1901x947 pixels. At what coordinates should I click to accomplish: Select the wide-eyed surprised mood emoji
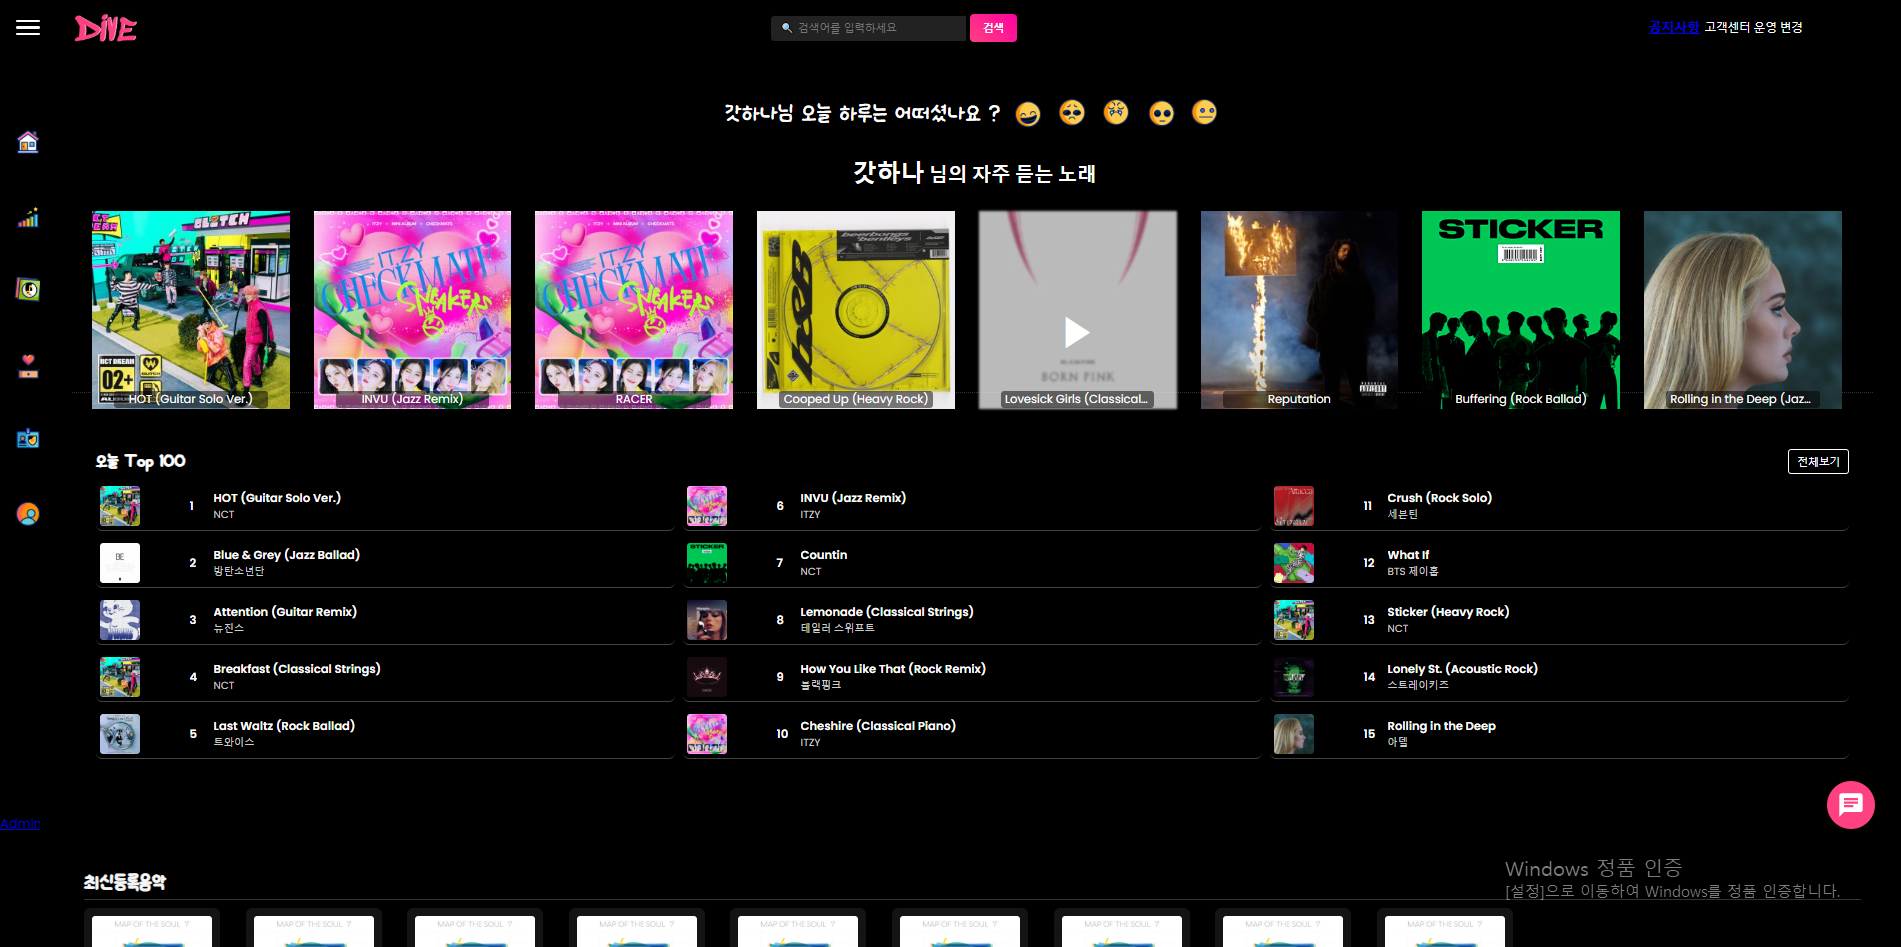pyautogui.click(x=1161, y=113)
